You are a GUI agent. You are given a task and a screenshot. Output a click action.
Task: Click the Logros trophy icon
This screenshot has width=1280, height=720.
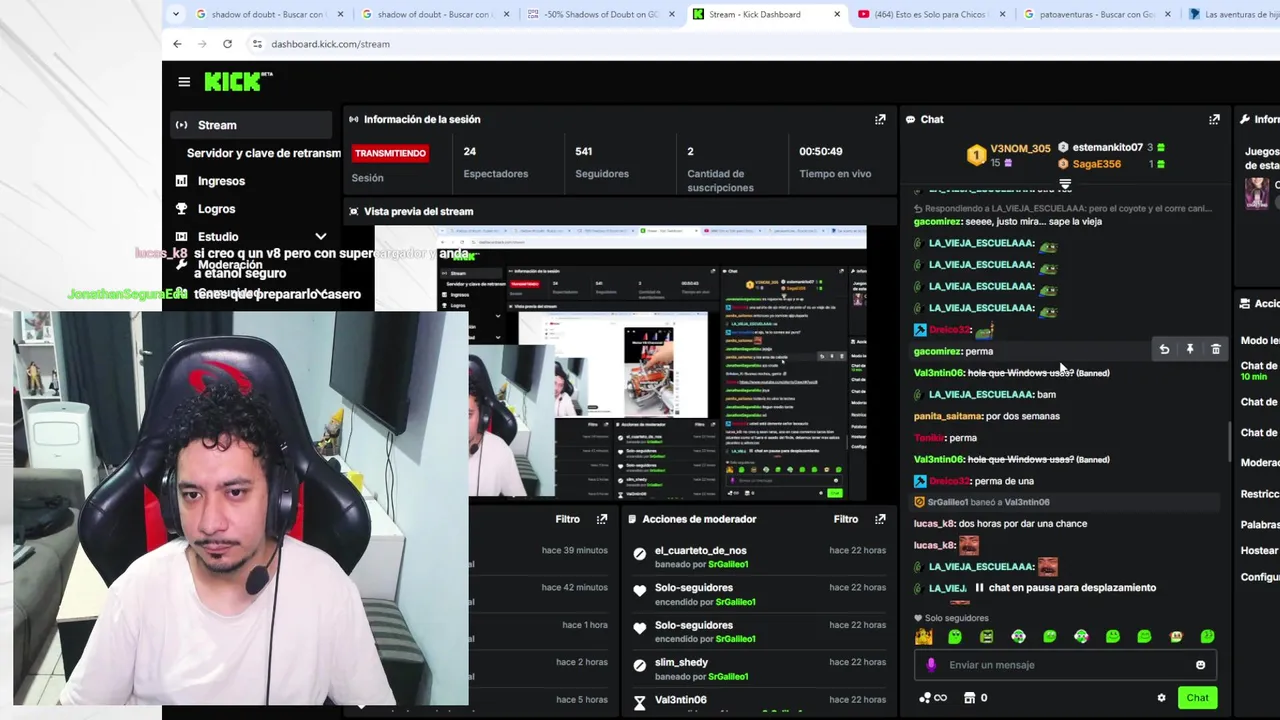pyautogui.click(x=181, y=209)
